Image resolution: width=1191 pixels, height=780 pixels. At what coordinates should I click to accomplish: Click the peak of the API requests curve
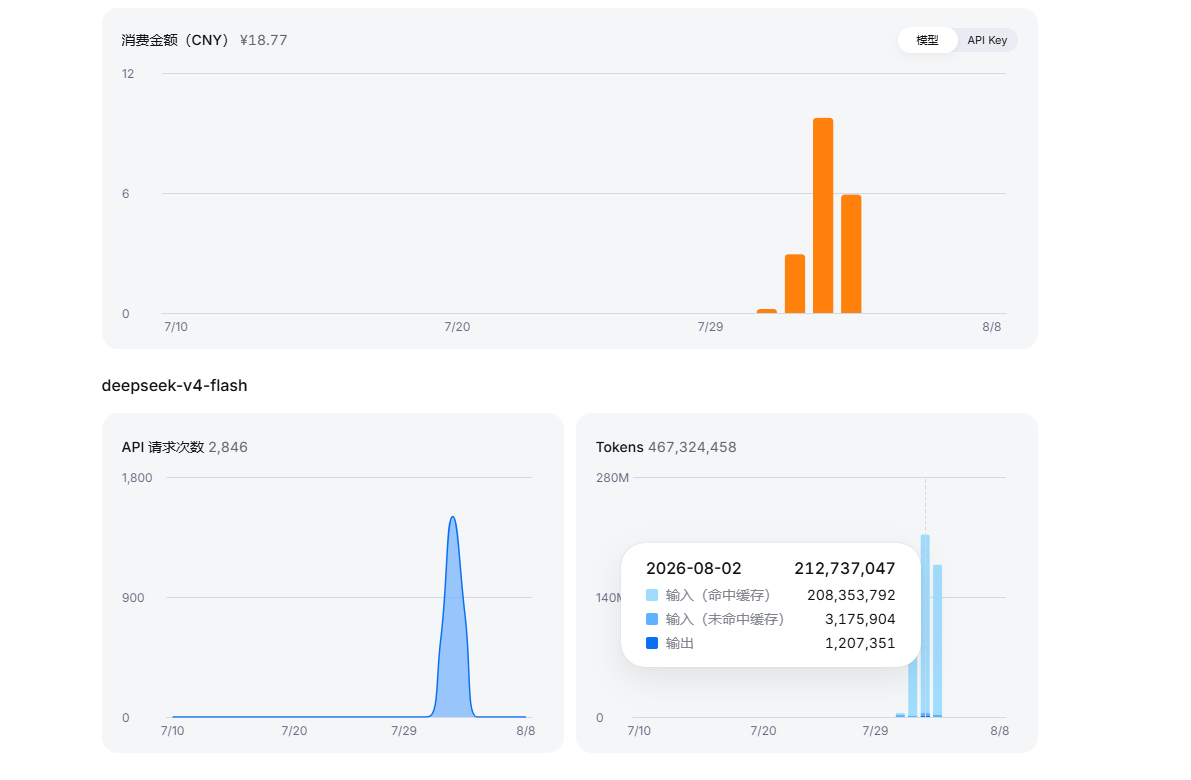[453, 518]
